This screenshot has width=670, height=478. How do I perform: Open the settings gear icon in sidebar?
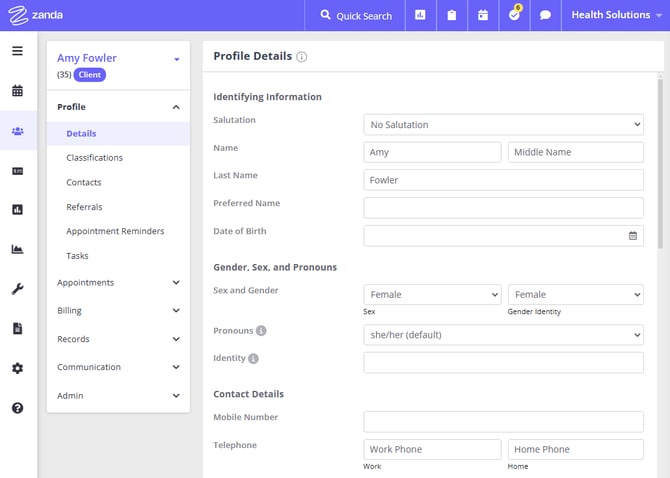coord(17,368)
